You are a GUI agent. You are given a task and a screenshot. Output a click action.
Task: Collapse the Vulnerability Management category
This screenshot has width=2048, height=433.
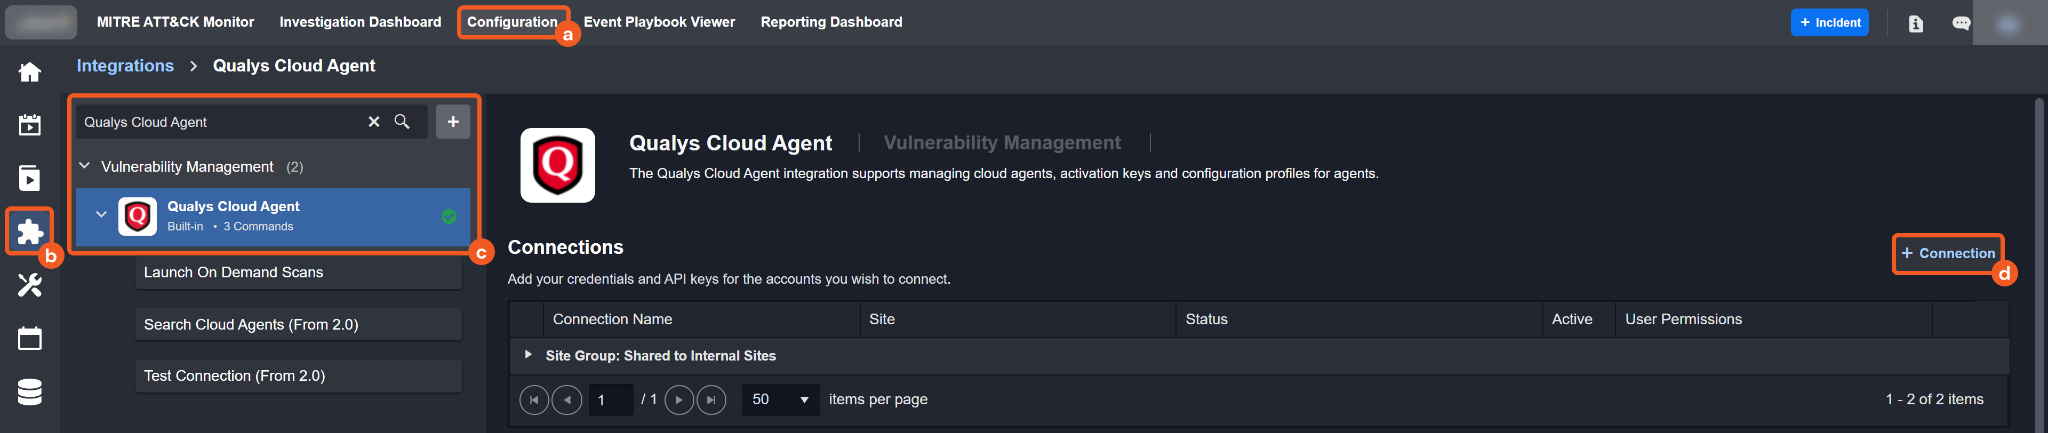(85, 166)
